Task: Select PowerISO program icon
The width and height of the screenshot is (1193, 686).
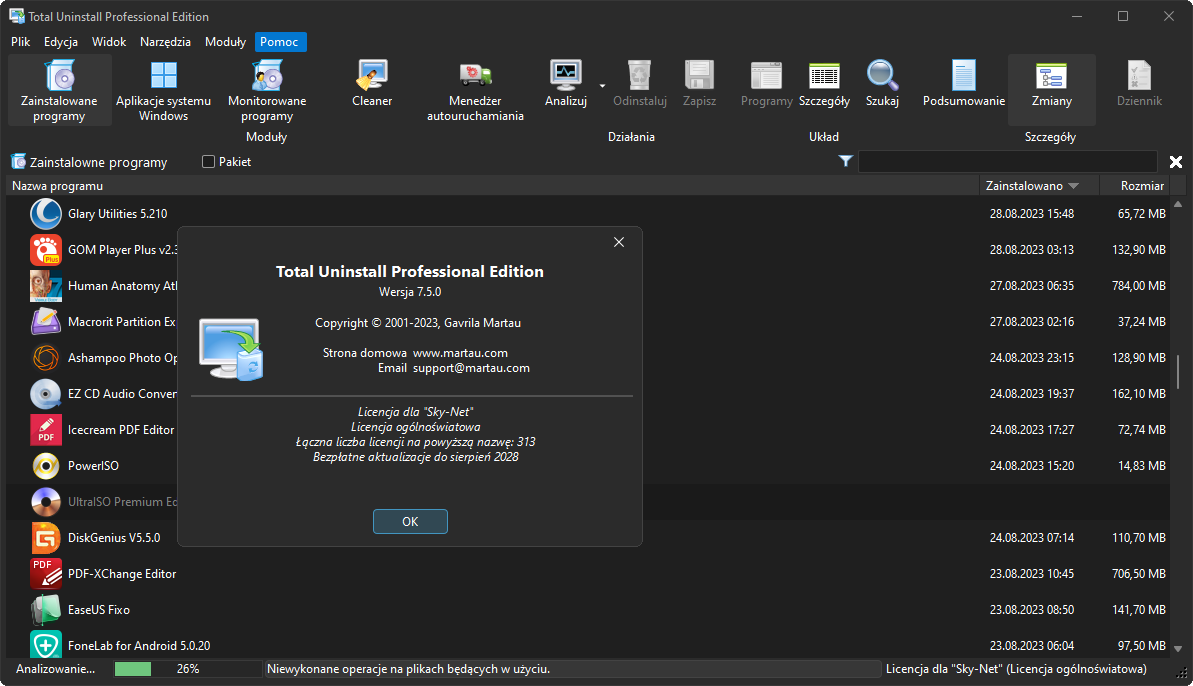Action: pos(46,465)
